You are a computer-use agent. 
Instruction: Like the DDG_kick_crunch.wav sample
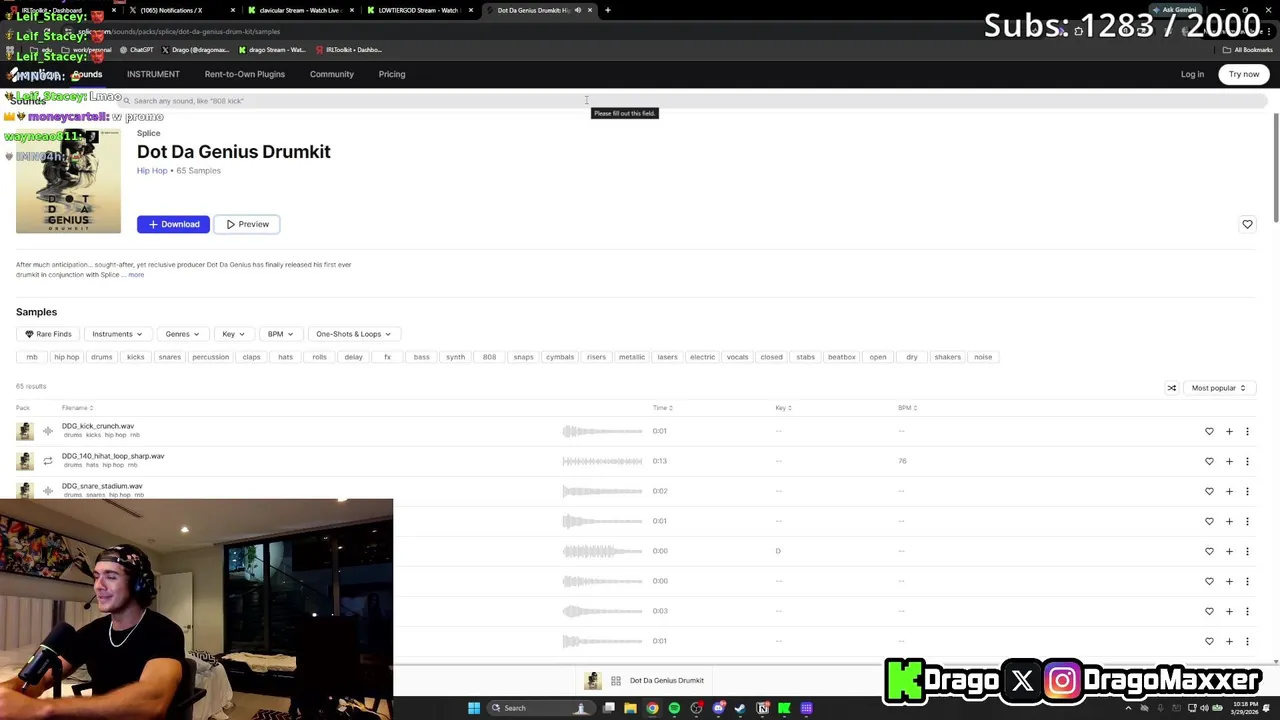[x=1209, y=431]
